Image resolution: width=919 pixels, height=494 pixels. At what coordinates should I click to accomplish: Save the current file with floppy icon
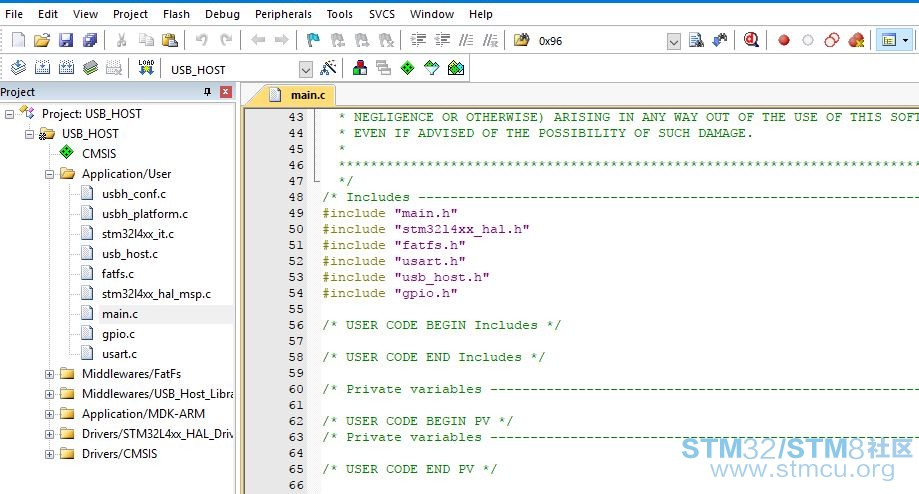[66, 40]
